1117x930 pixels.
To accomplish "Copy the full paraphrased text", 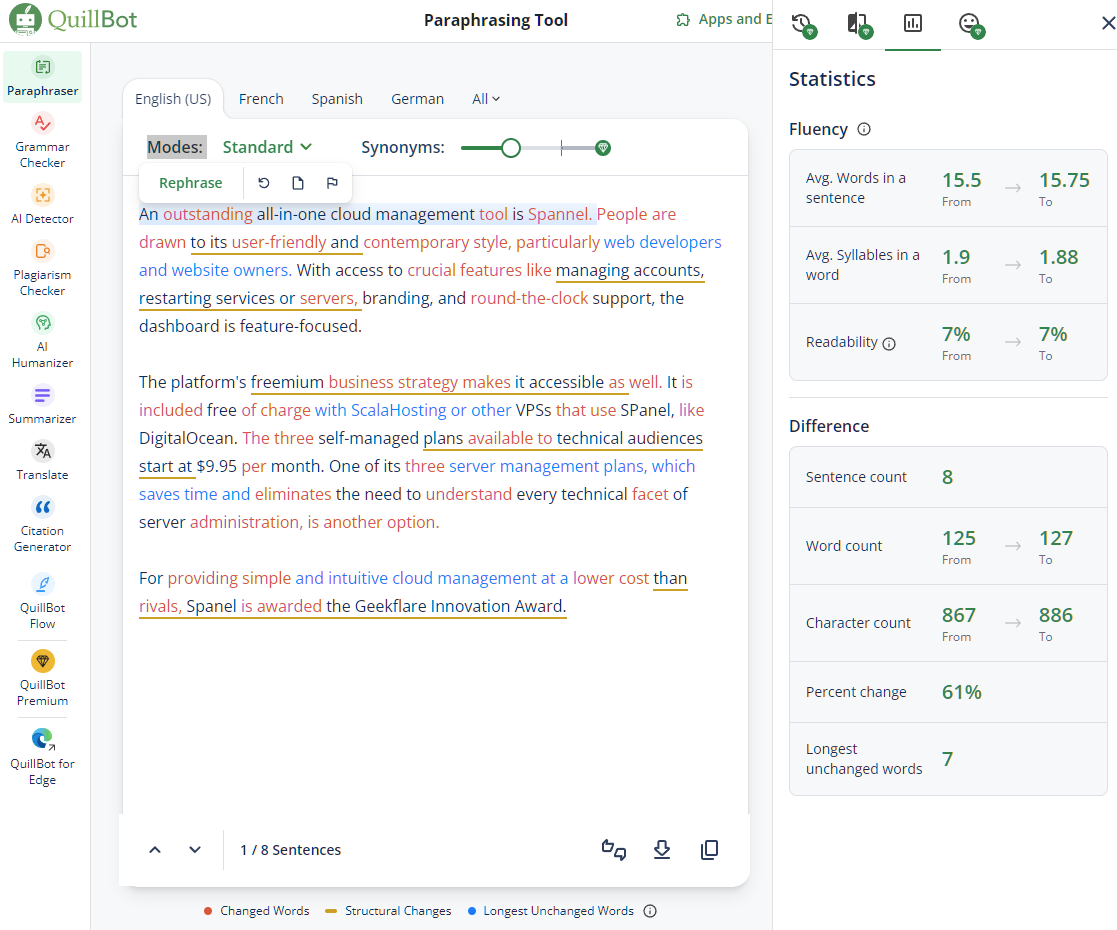I will [710, 849].
